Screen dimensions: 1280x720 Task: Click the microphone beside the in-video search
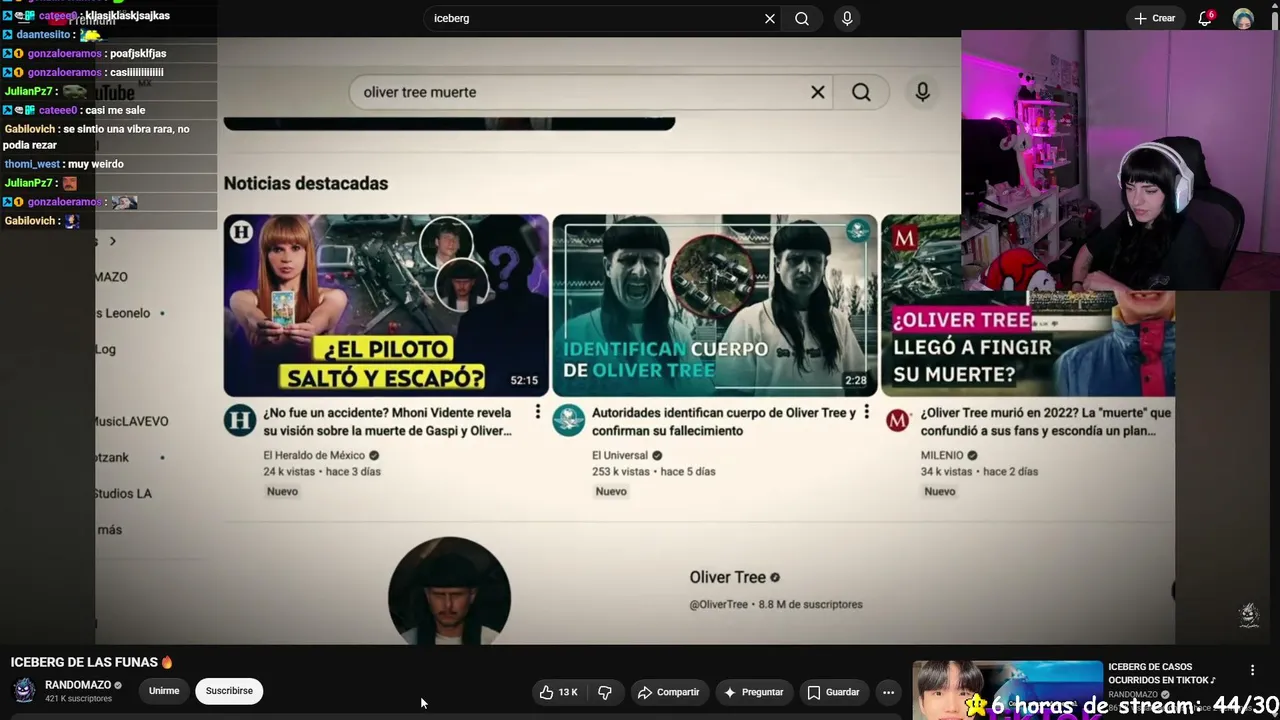[922, 92]
